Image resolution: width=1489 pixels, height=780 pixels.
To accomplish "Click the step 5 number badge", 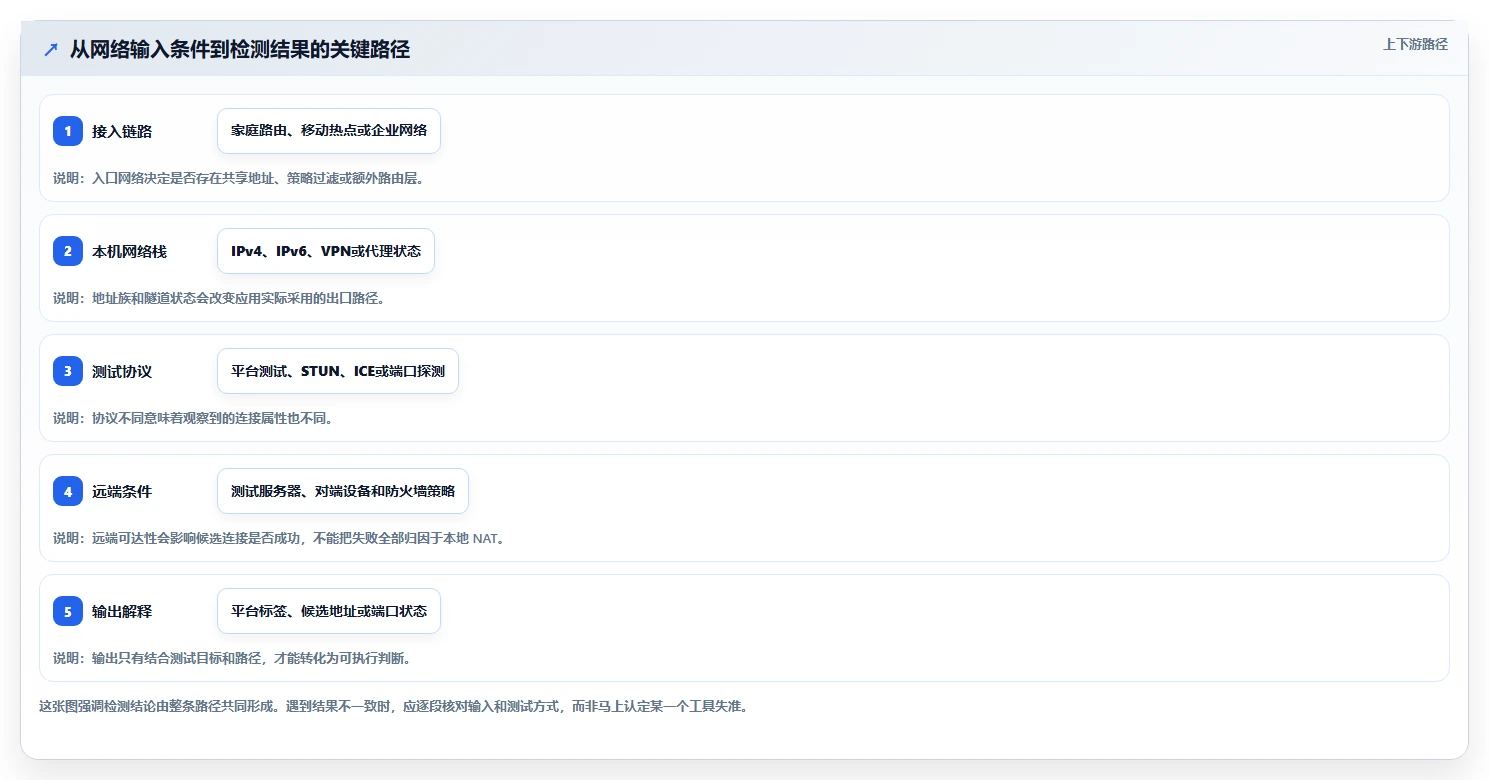I will click(68, 611).
